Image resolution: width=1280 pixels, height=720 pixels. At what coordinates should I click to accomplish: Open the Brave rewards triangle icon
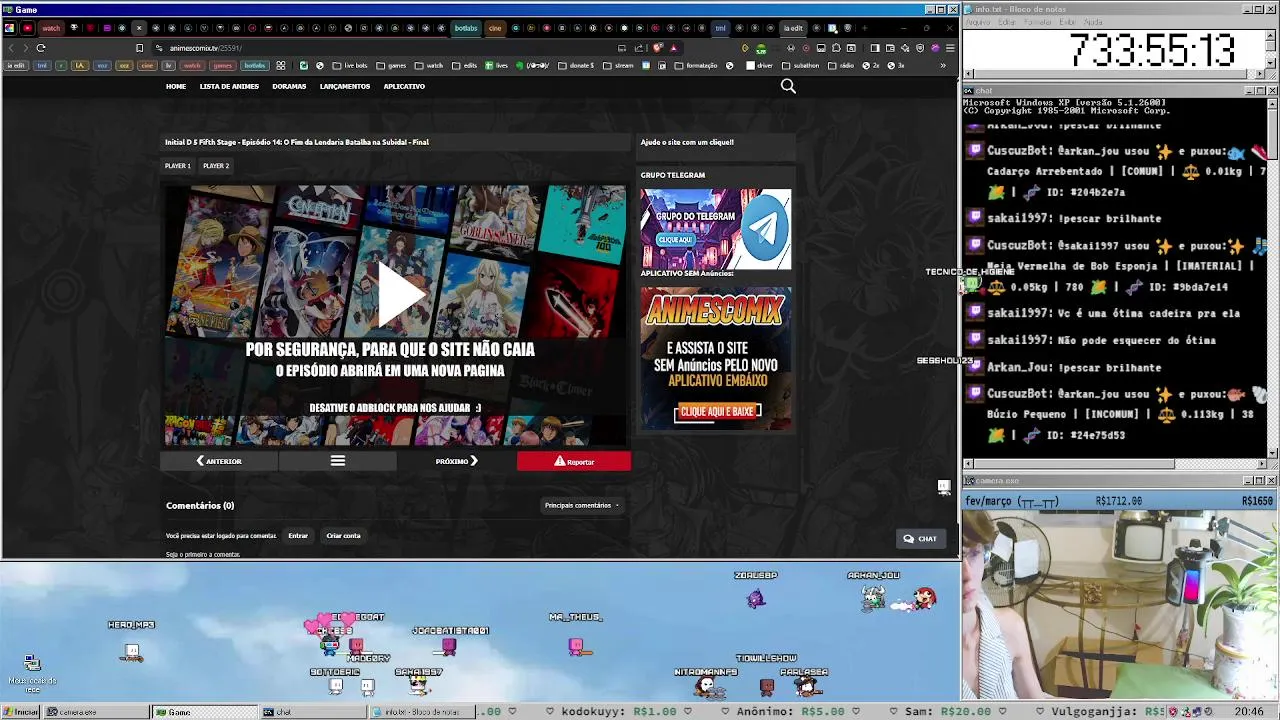pos(674,47)
